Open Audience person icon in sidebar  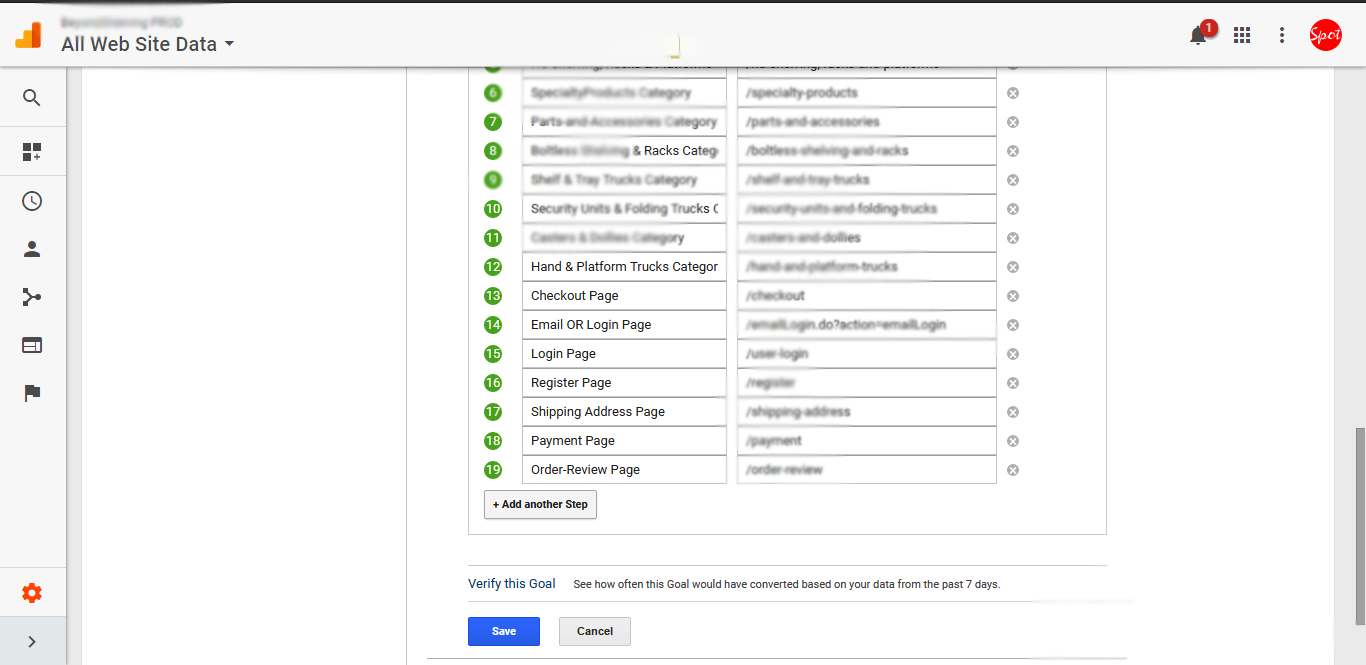click(32, 249)
